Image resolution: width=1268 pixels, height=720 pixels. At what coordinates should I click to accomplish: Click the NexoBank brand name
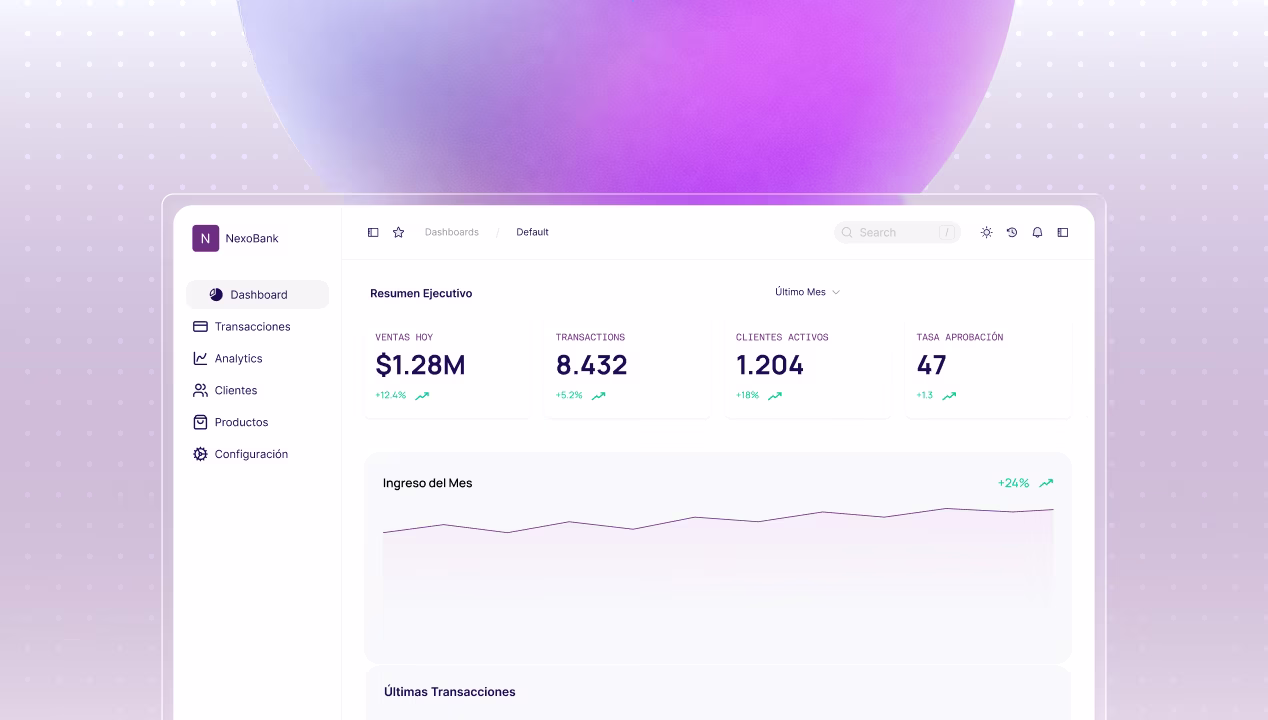coord(252,238)
